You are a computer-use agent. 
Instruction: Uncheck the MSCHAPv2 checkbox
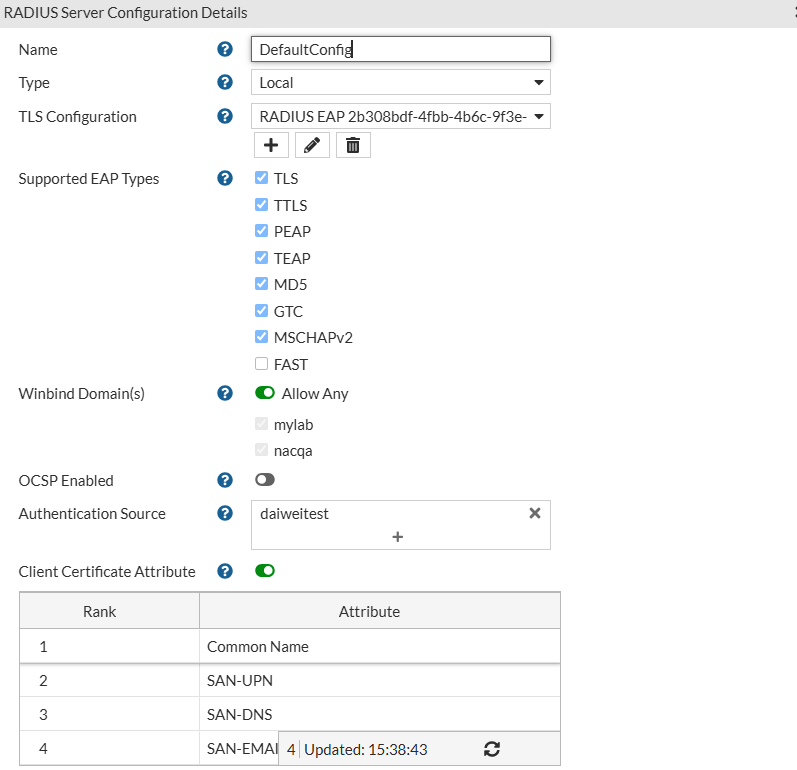point(262,337)
